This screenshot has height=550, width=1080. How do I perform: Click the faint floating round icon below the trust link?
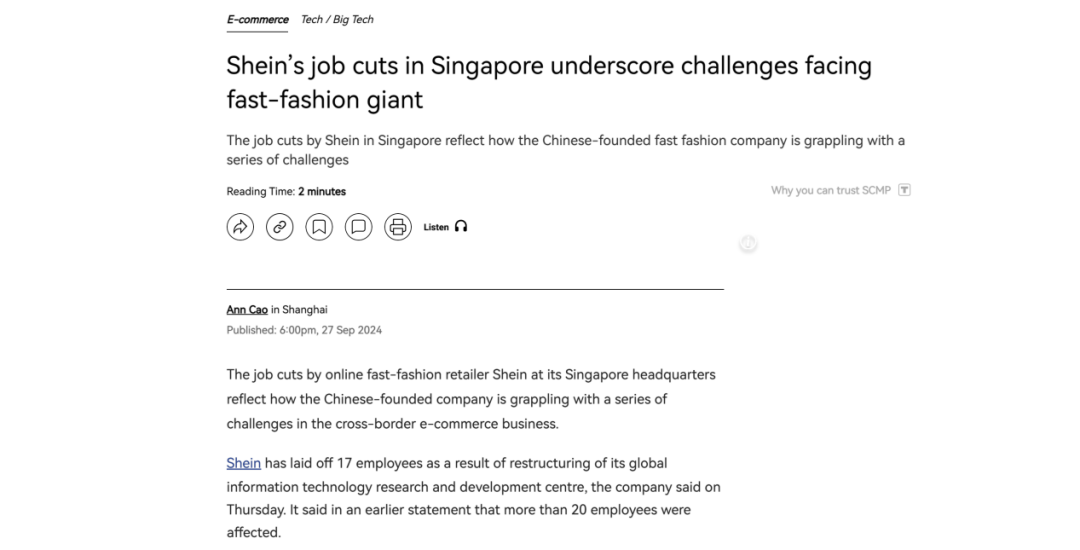748,243
